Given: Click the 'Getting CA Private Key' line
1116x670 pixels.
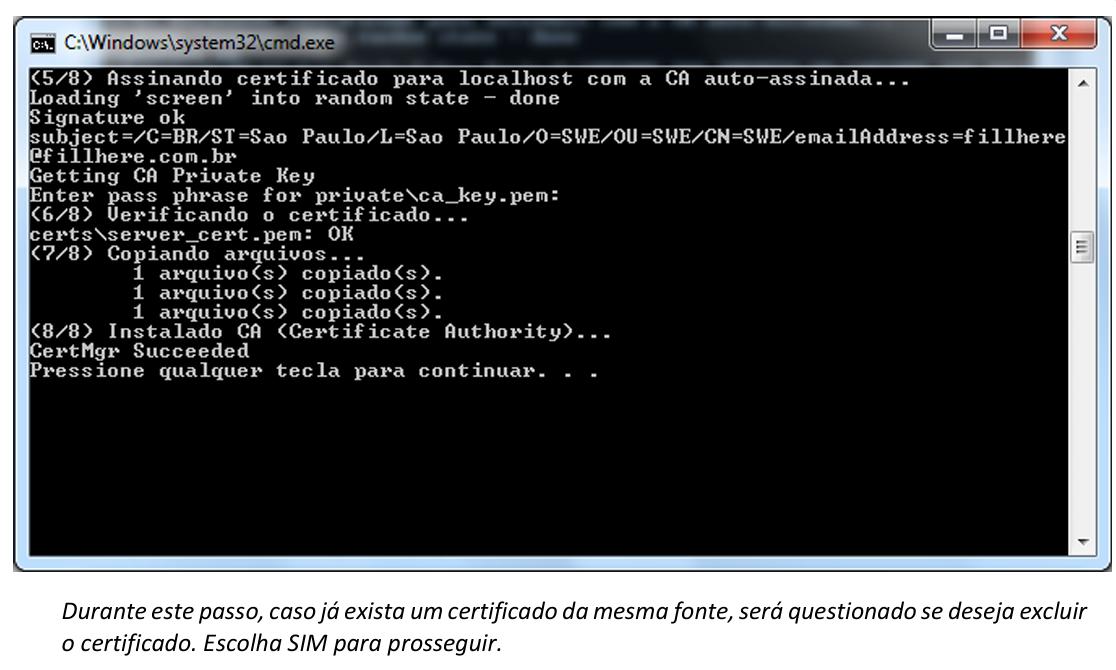Looking at the screenshot, I should tap(158, 176).
